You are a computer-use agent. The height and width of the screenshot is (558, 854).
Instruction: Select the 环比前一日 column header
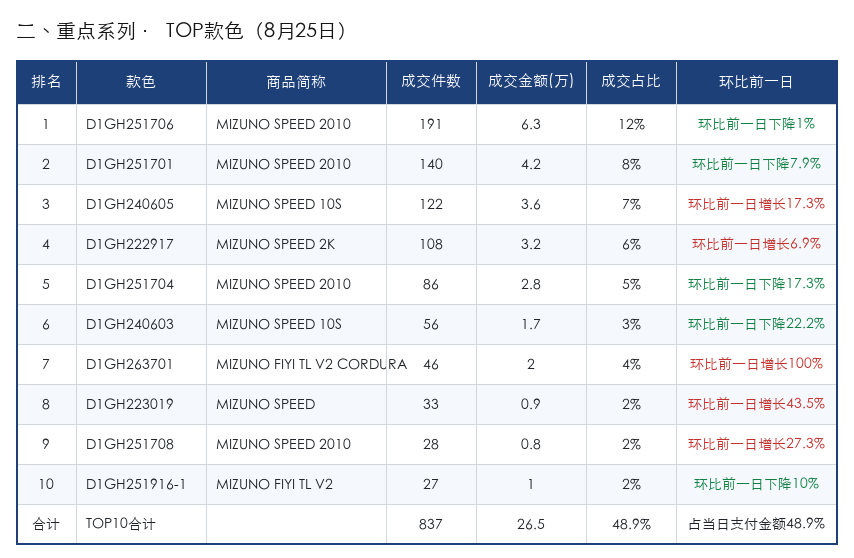756,82
